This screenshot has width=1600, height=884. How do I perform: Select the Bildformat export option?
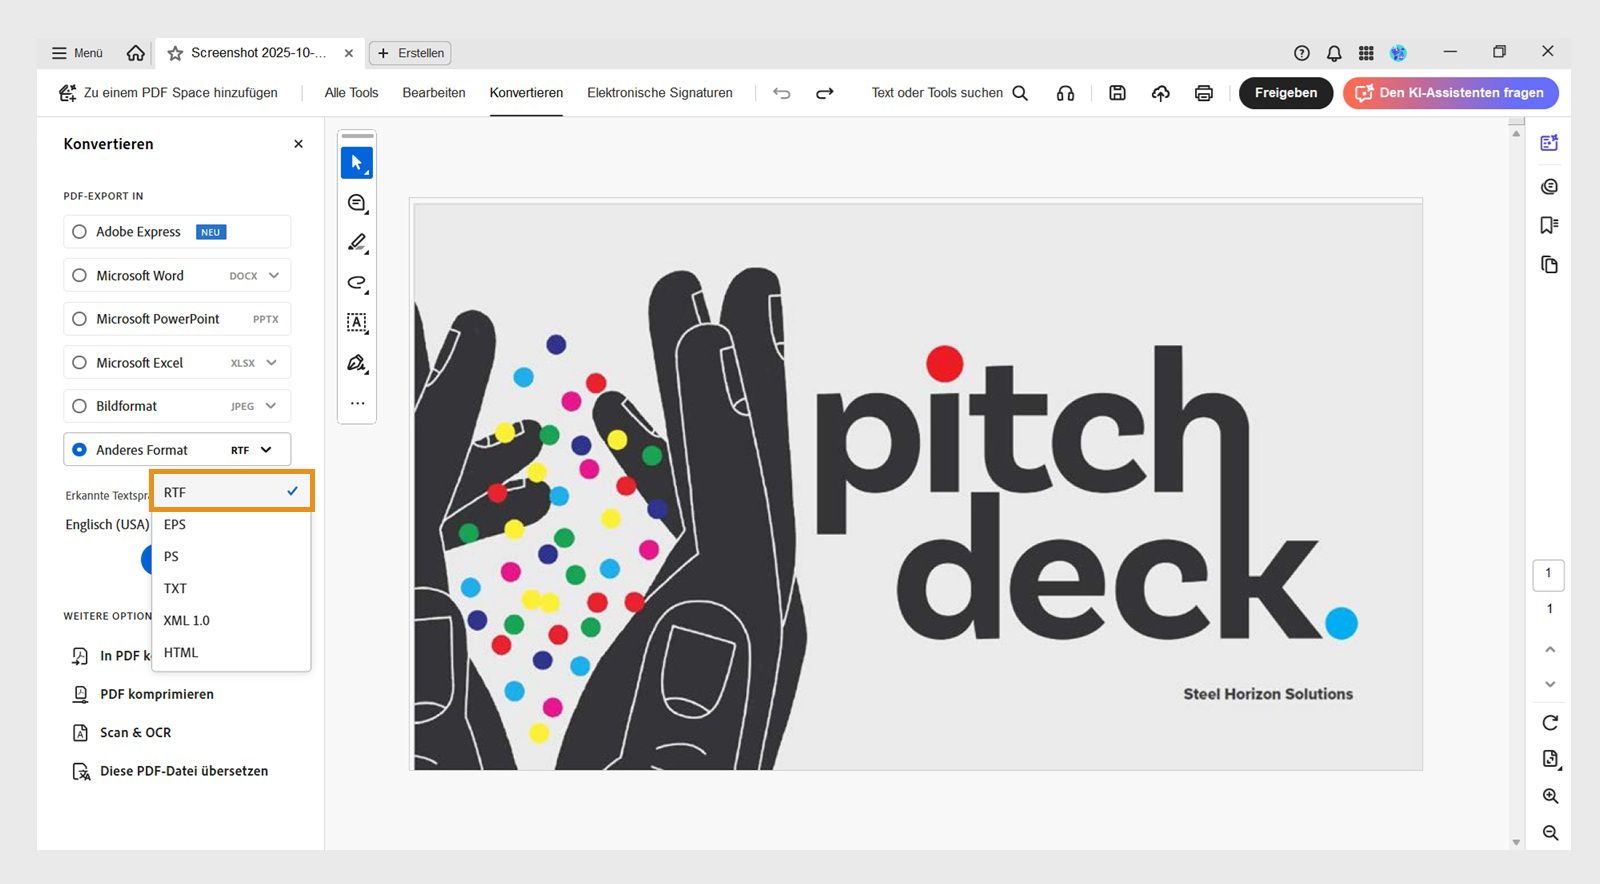point(177,406)
